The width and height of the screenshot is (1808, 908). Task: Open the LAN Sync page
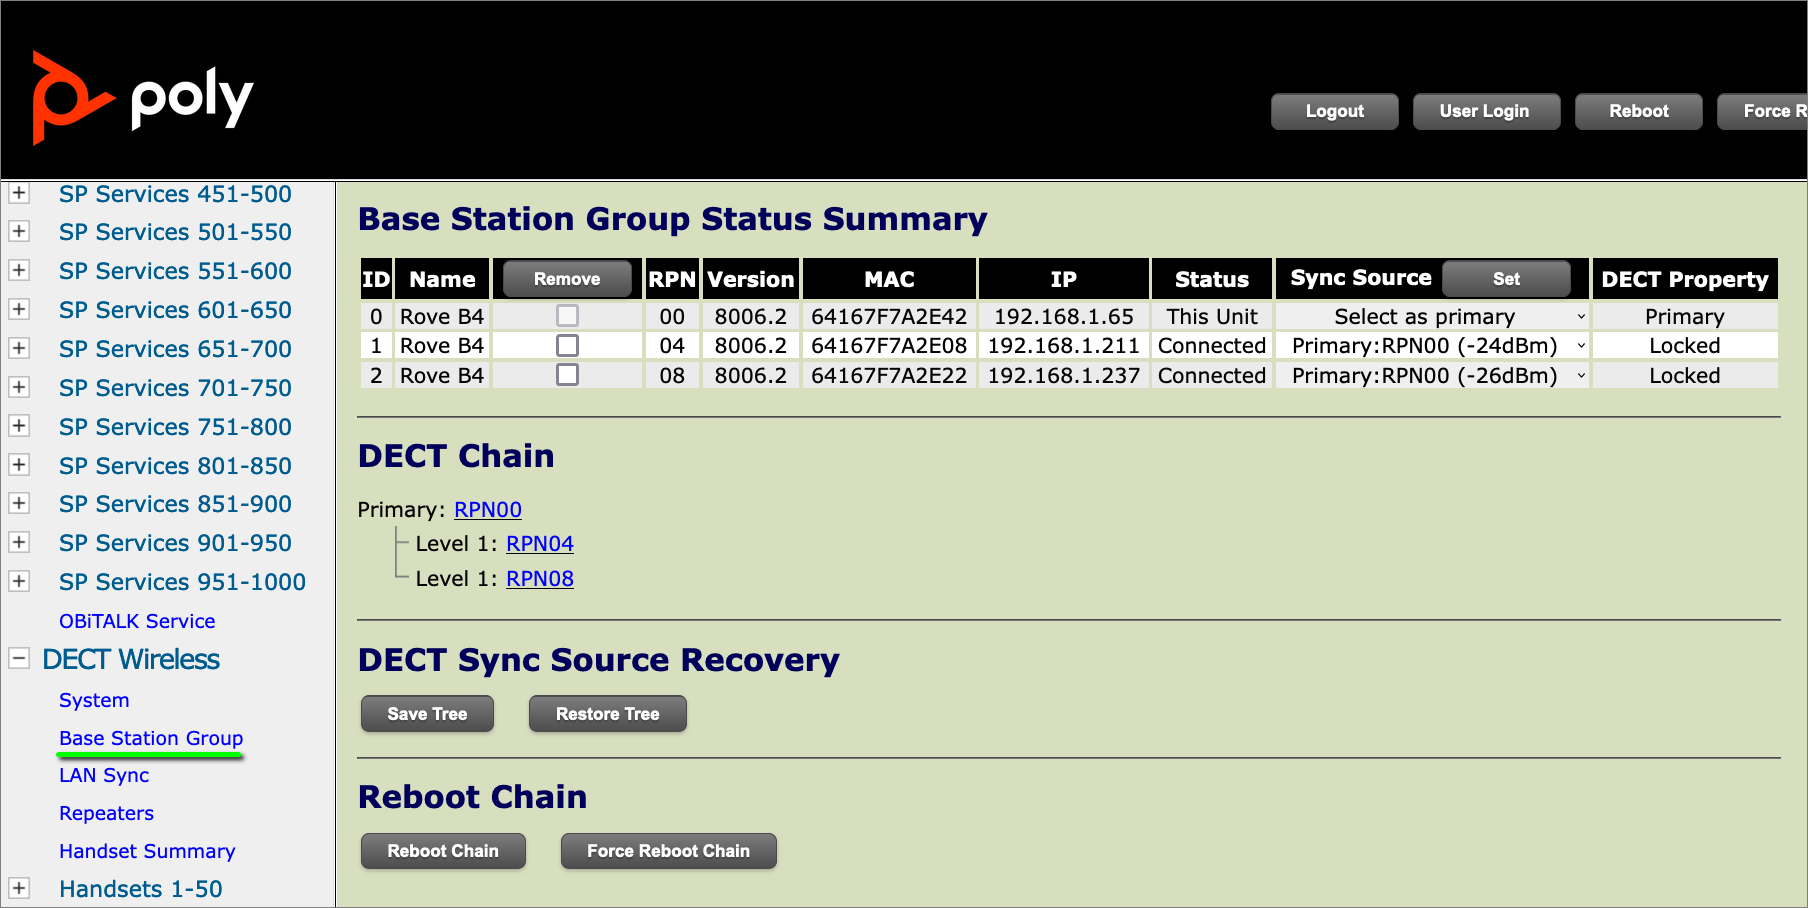pos(104,775)
